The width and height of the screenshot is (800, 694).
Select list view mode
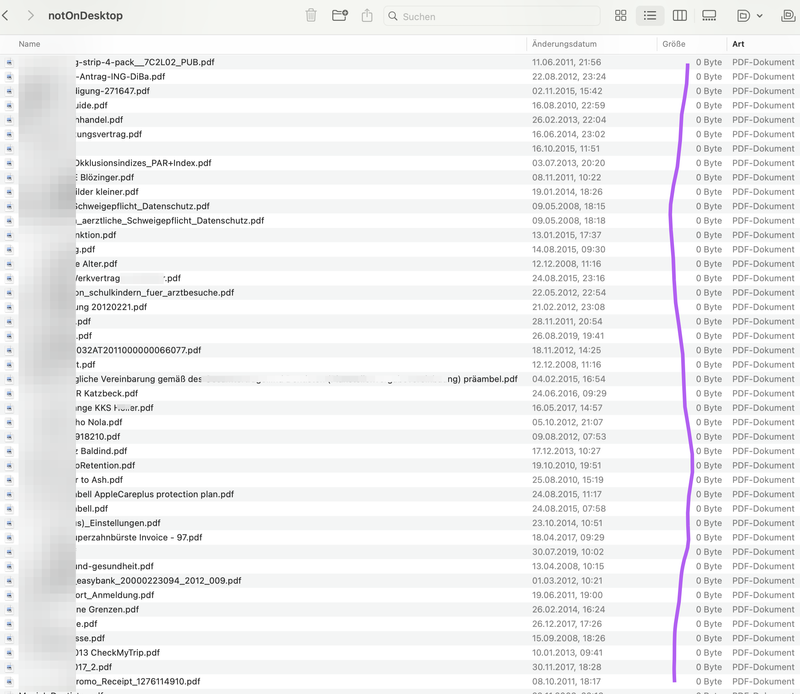pos(650,16)
